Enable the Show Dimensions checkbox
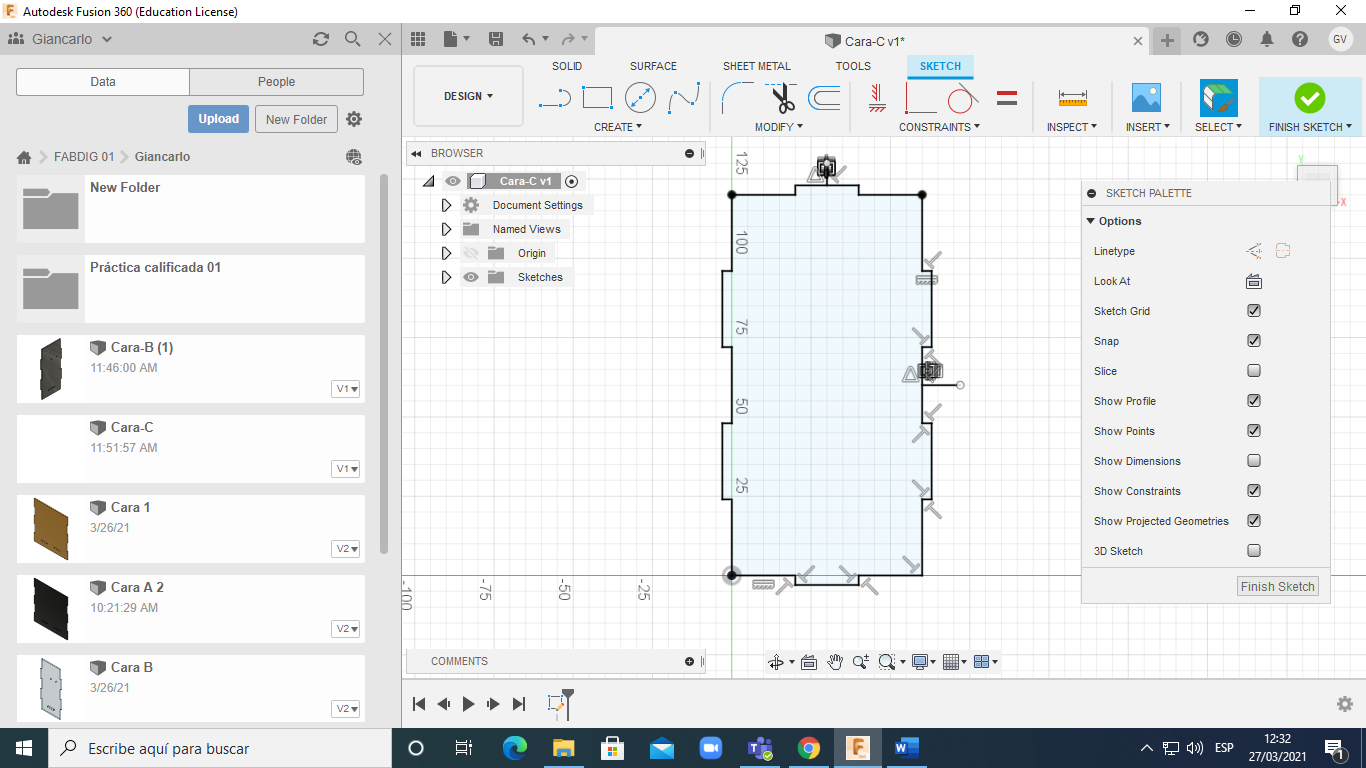This screenshot has height=768, width=1366. pyautogui.click(x=1254, y=461)
